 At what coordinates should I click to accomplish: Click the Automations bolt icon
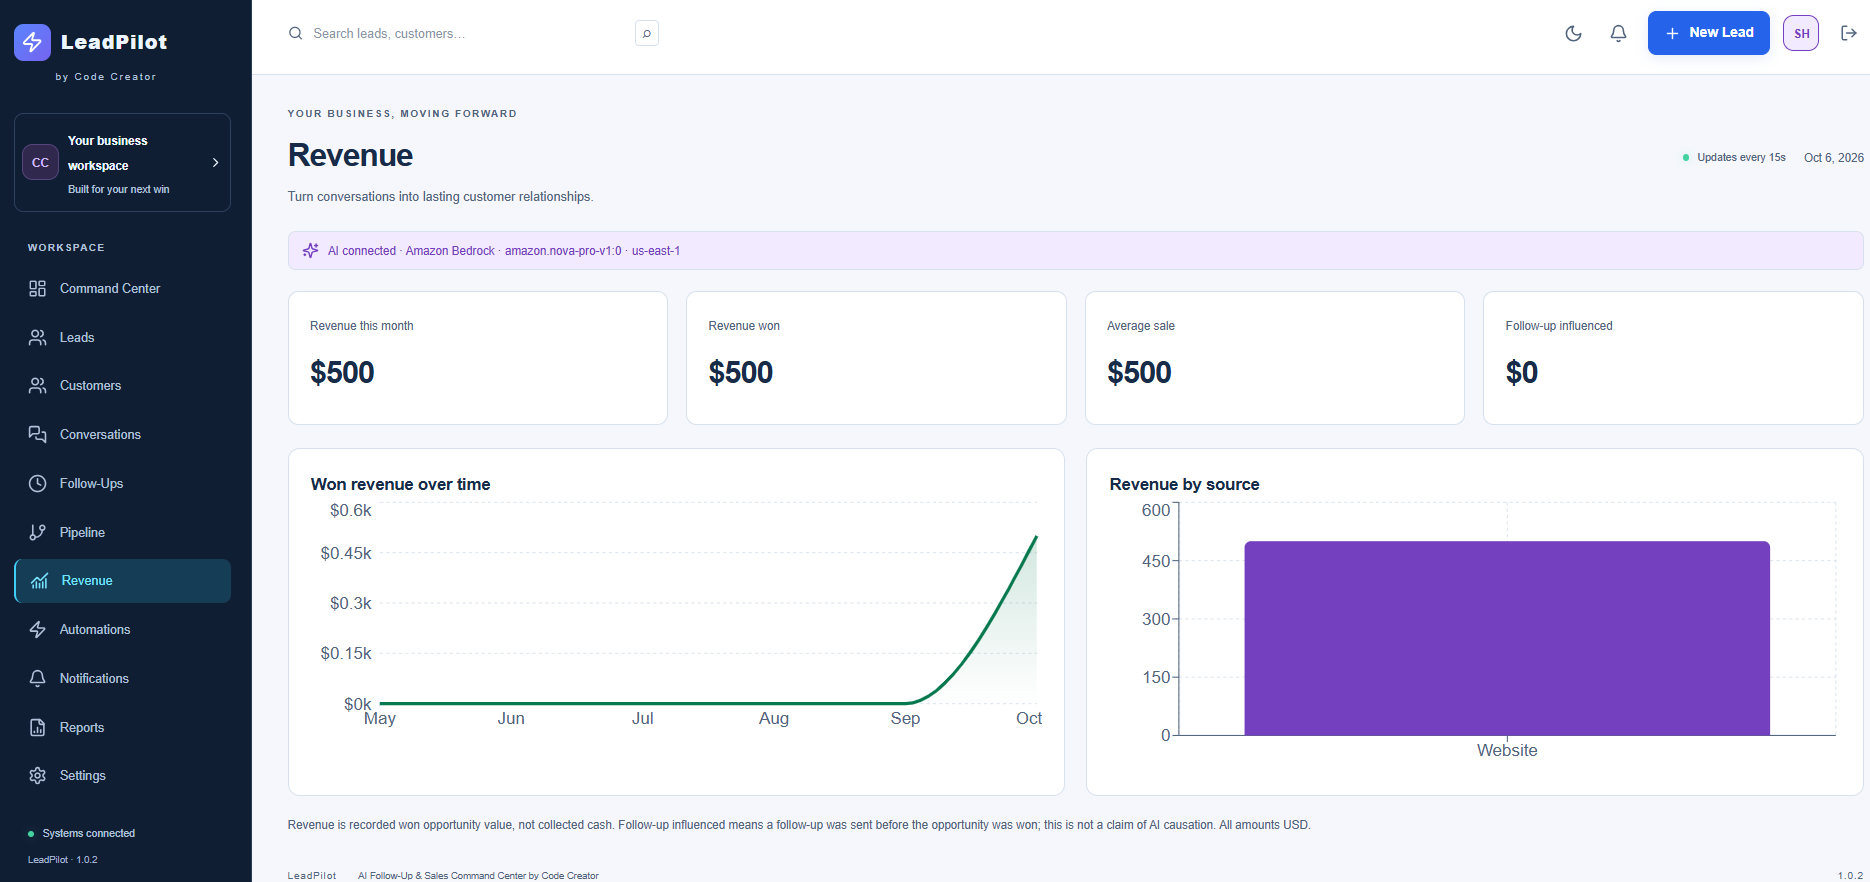(38, 630)
